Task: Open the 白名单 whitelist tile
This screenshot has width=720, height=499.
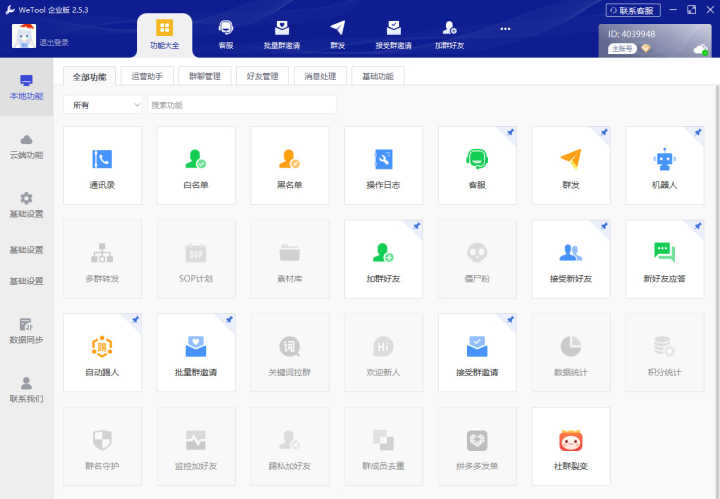Action: (196, 166)
